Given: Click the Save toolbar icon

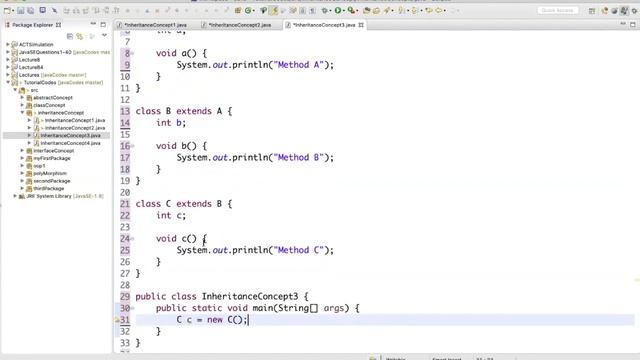Looking at the screenshot, I should pos(21,11).
